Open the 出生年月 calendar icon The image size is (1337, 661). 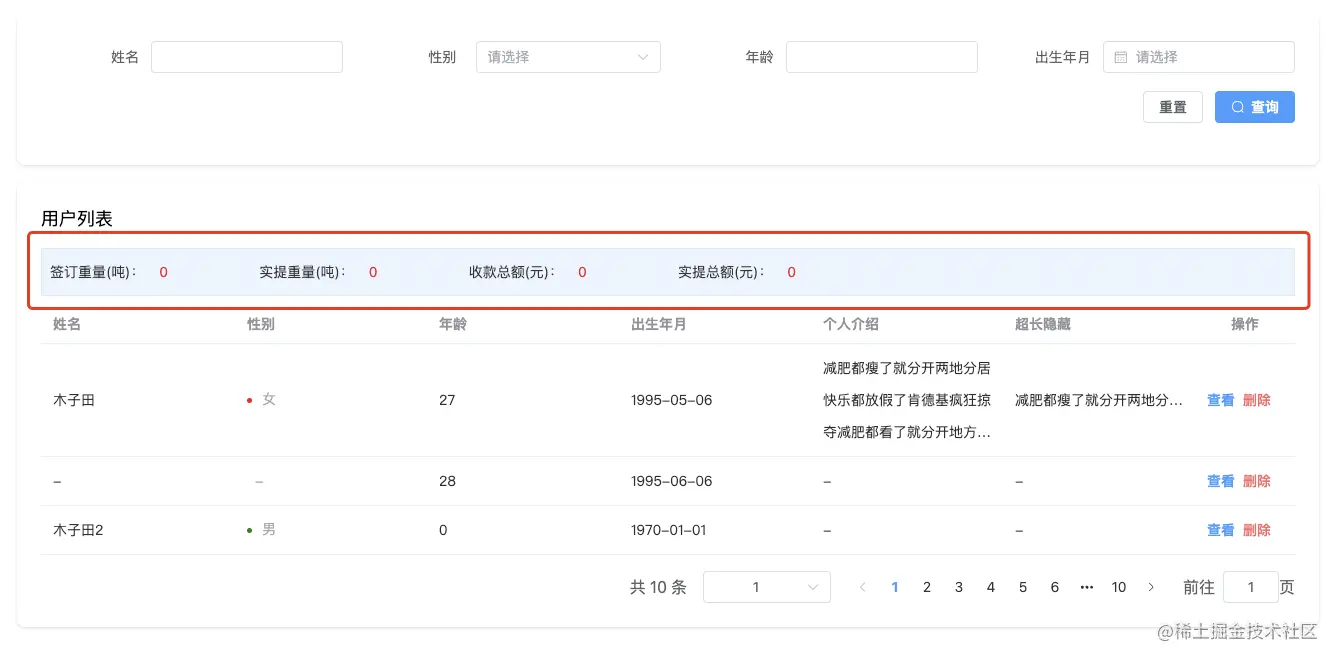[x=1121, y=57]
